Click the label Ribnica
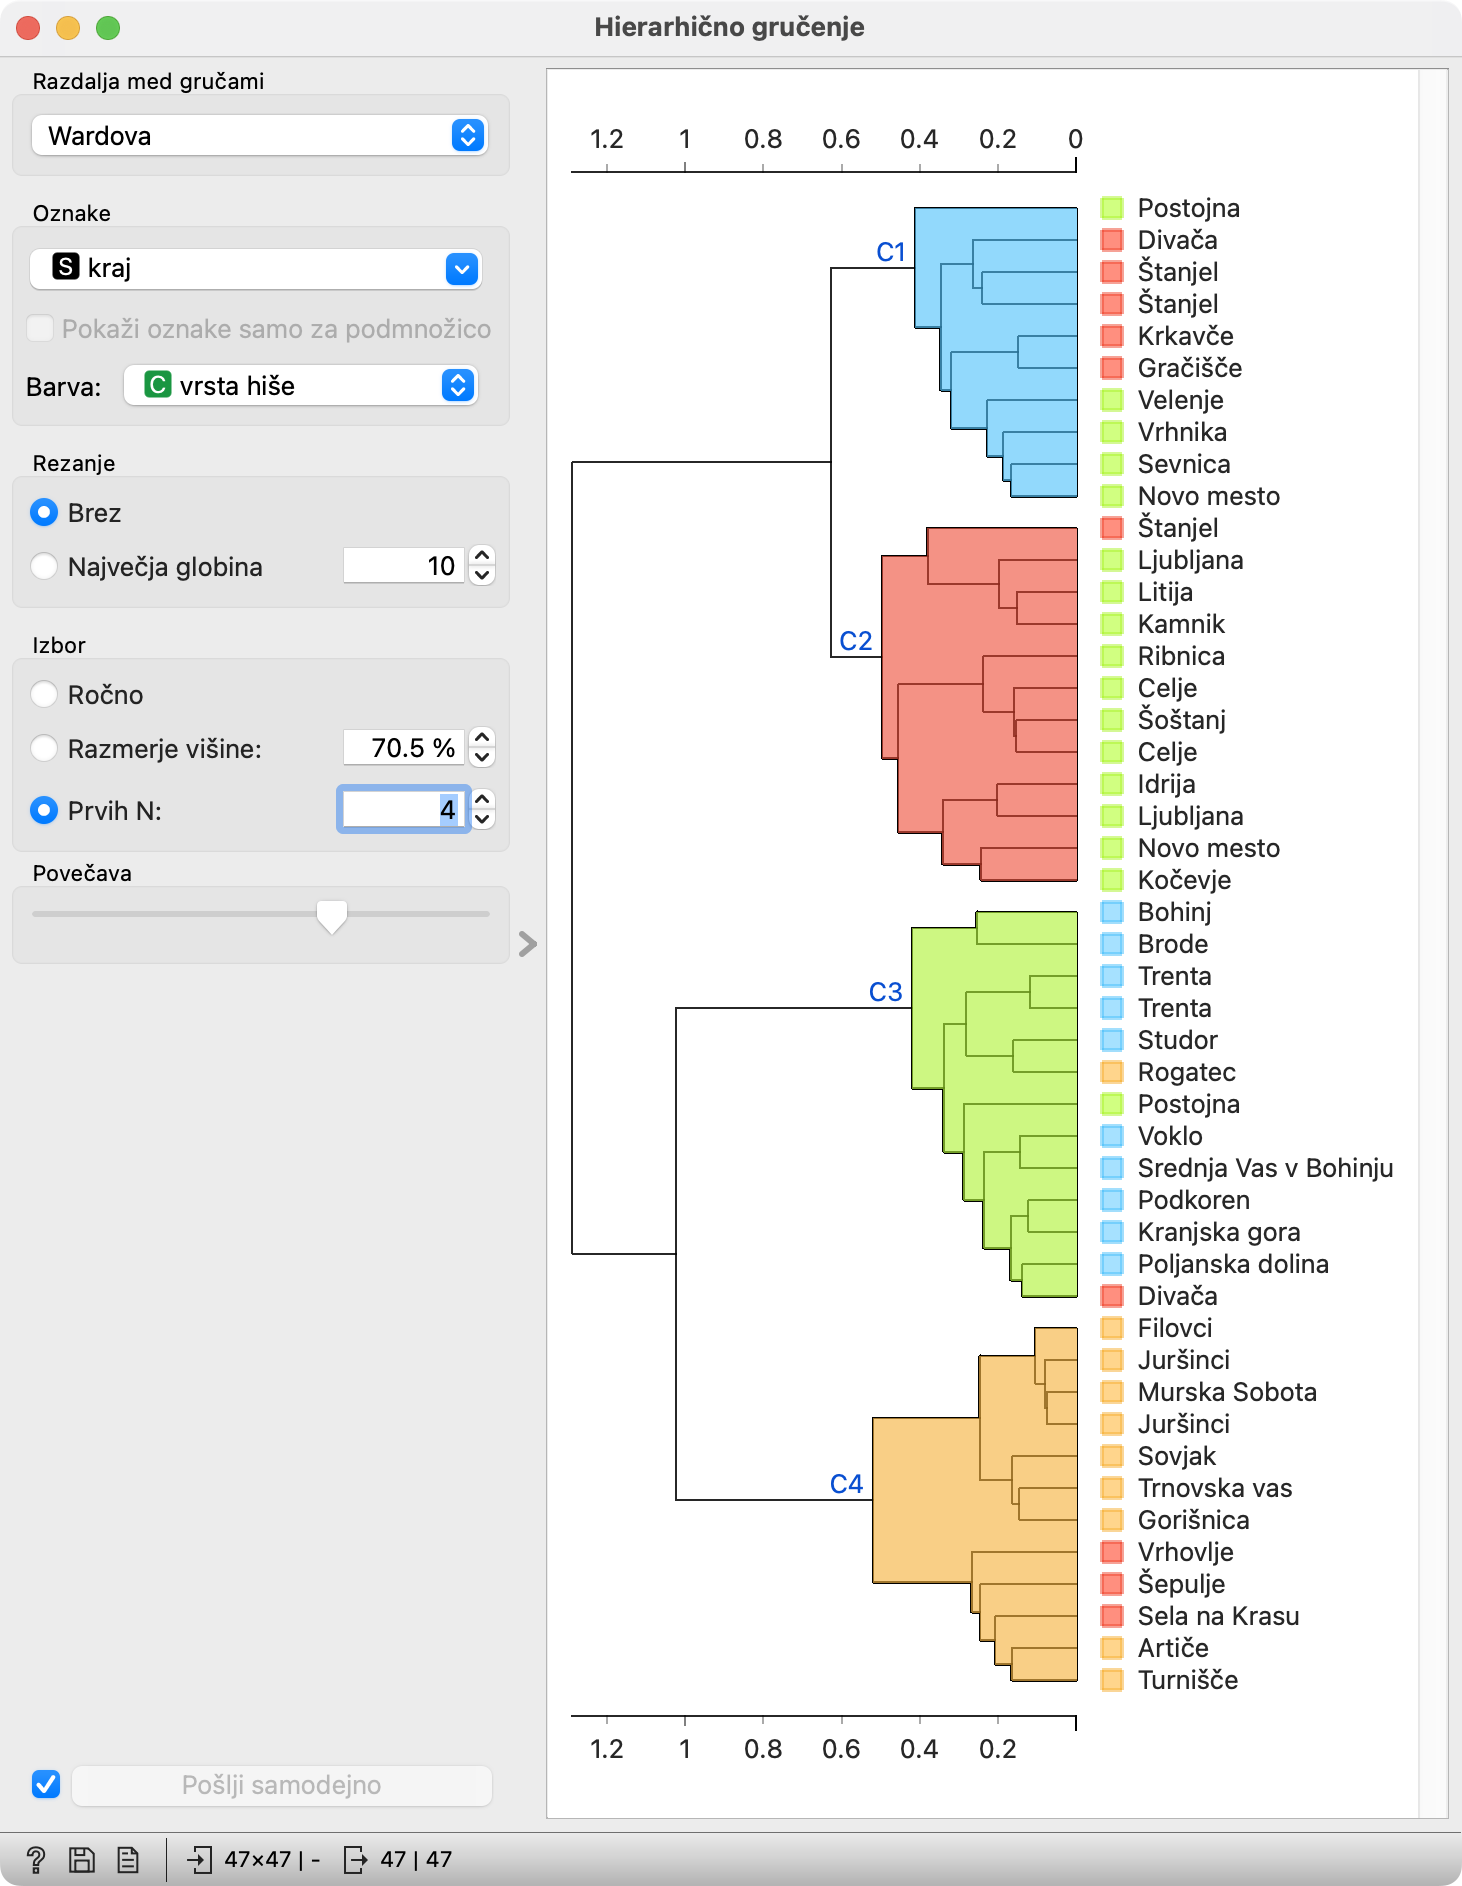This screenshot has width=1462, height=1886. pyautogui.click(x=1181, y=656)
